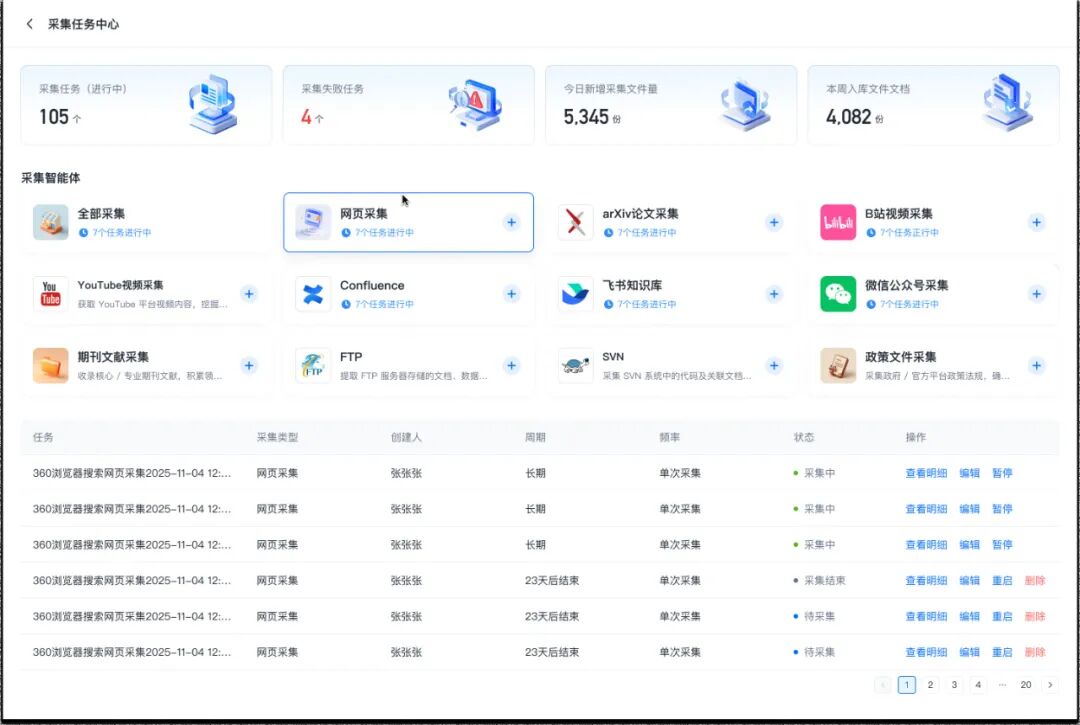Screen dimensions: 1080x725
Task: Click the SVN turtle logo icon
Action: [x=575, y=366]
